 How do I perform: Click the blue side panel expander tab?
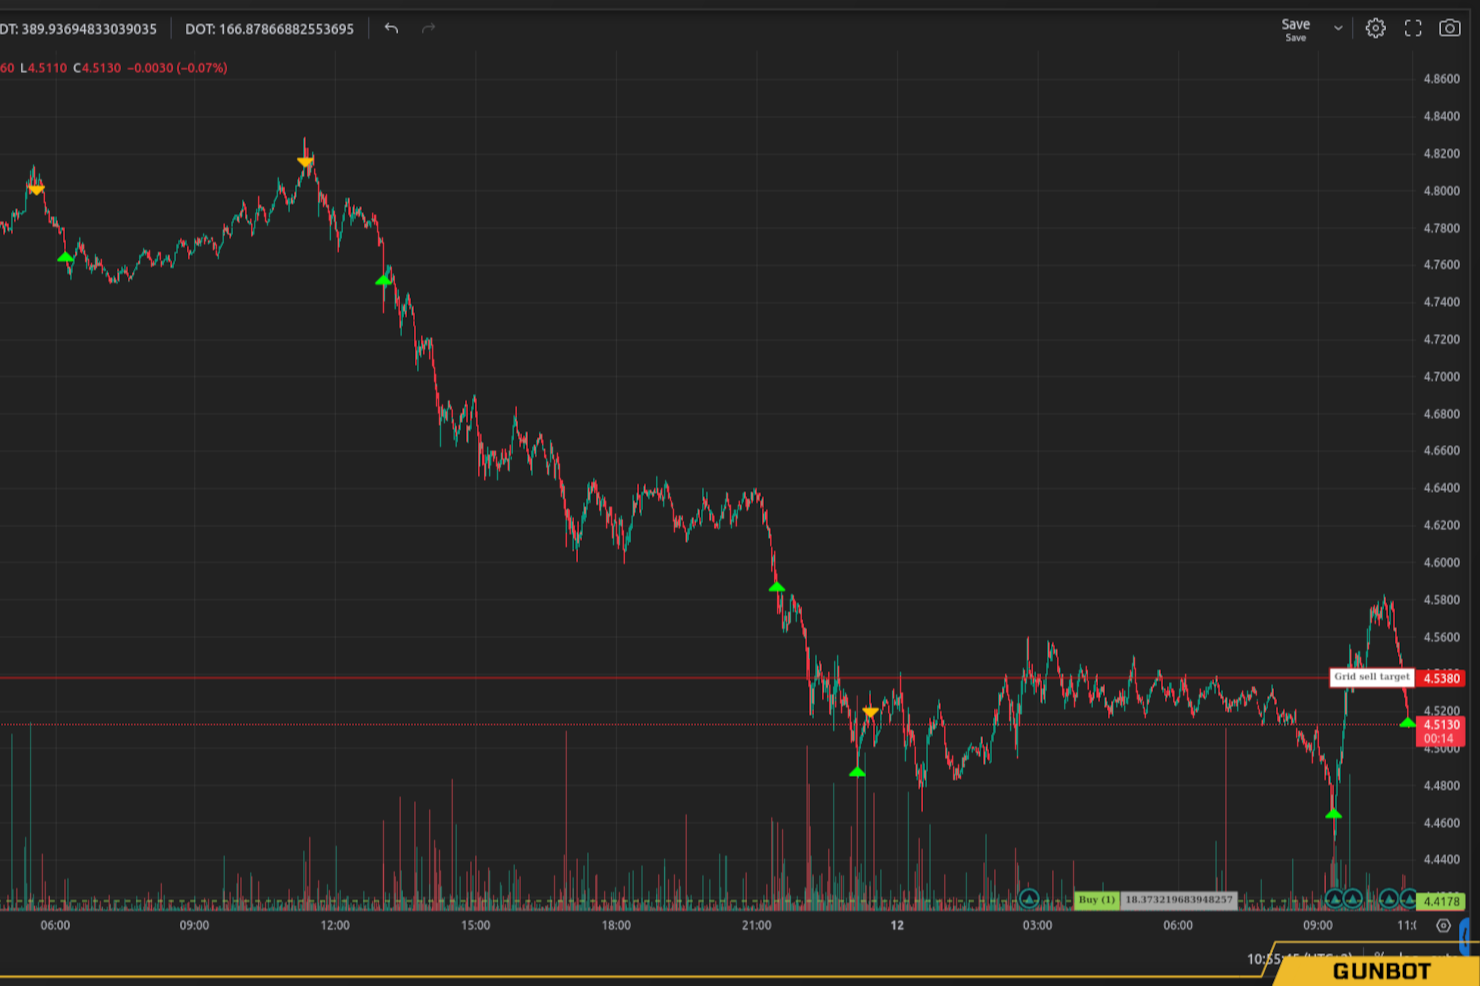pos(1465,936)
